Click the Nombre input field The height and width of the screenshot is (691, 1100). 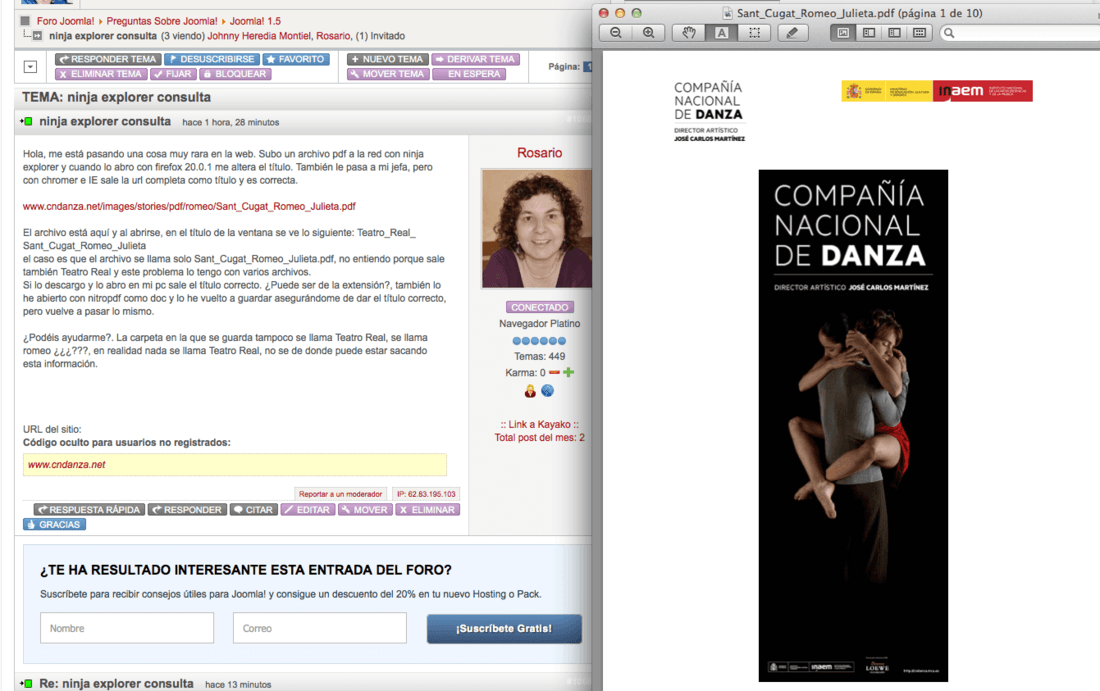[x=127, y=628]
